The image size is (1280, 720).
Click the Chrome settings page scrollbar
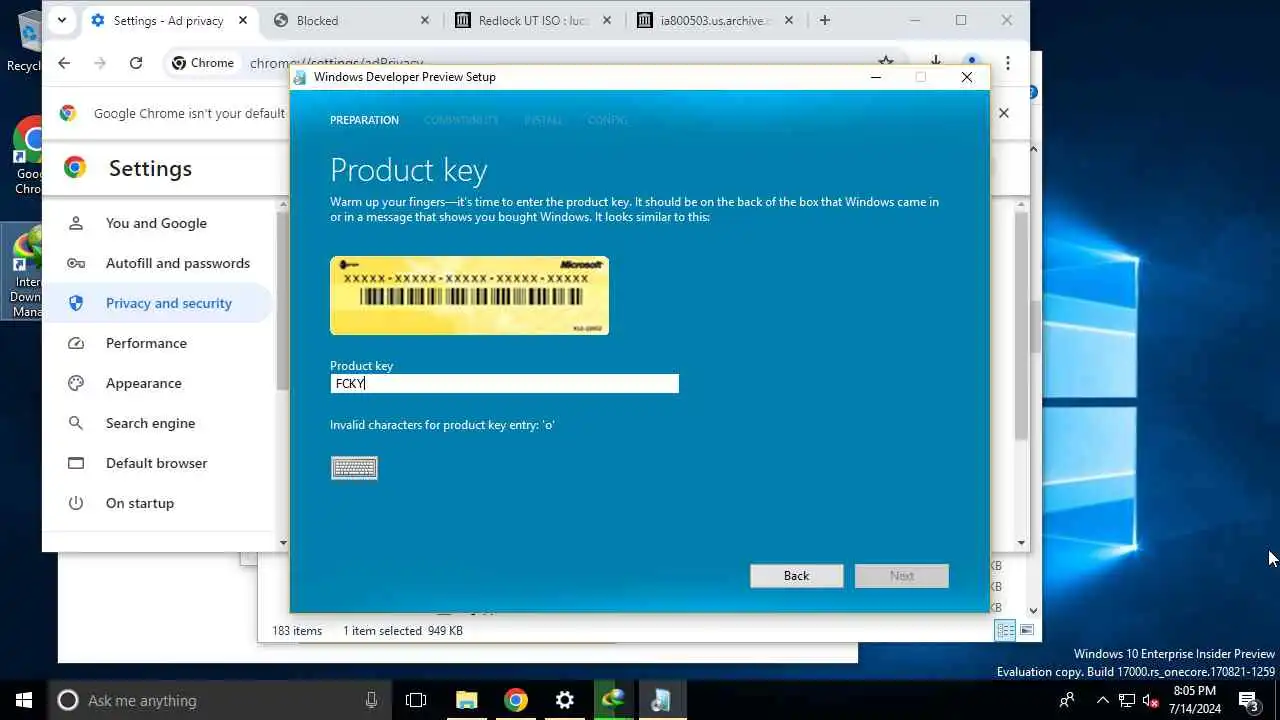click(1021, 325)
